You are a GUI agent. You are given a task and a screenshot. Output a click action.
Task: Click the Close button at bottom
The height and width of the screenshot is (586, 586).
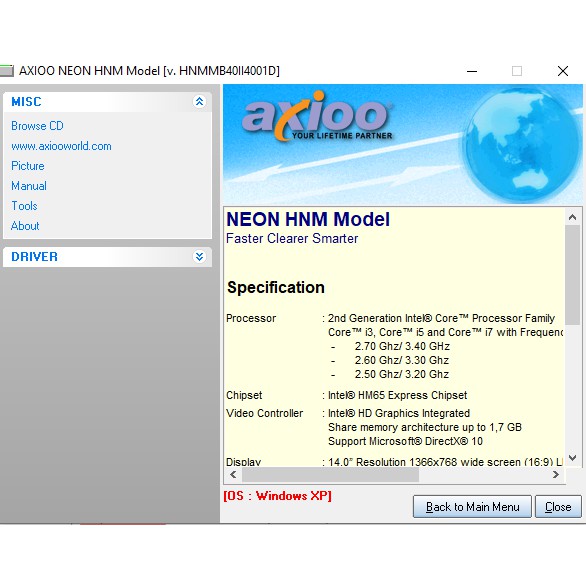[x=558, y=507]
